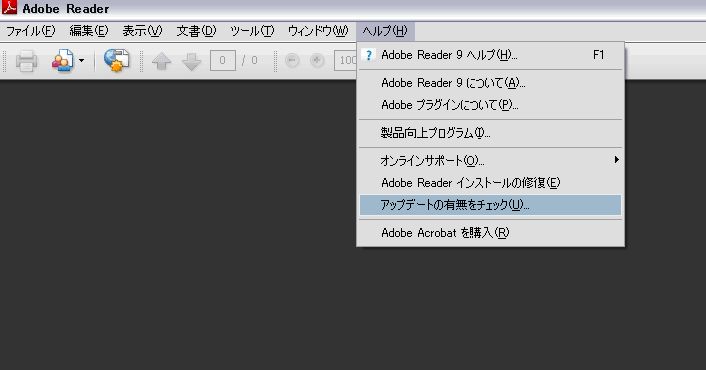The width and height of the screenshot is (706, 370).
Task: Click the Print icon in the toolbar
Action: [x=26, y=61]
